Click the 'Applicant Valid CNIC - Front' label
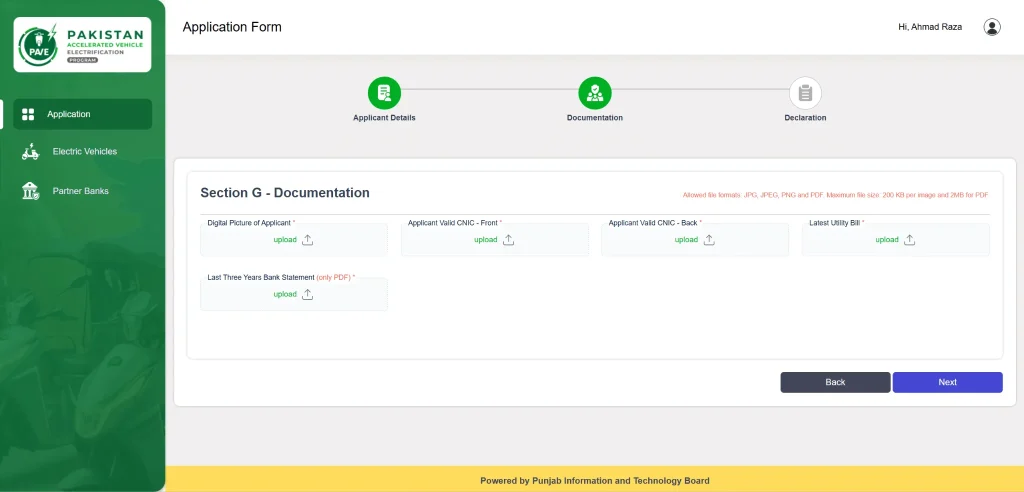Image resolution: width=1024 pixels, height=492 pixels. (x=453, y=223)
